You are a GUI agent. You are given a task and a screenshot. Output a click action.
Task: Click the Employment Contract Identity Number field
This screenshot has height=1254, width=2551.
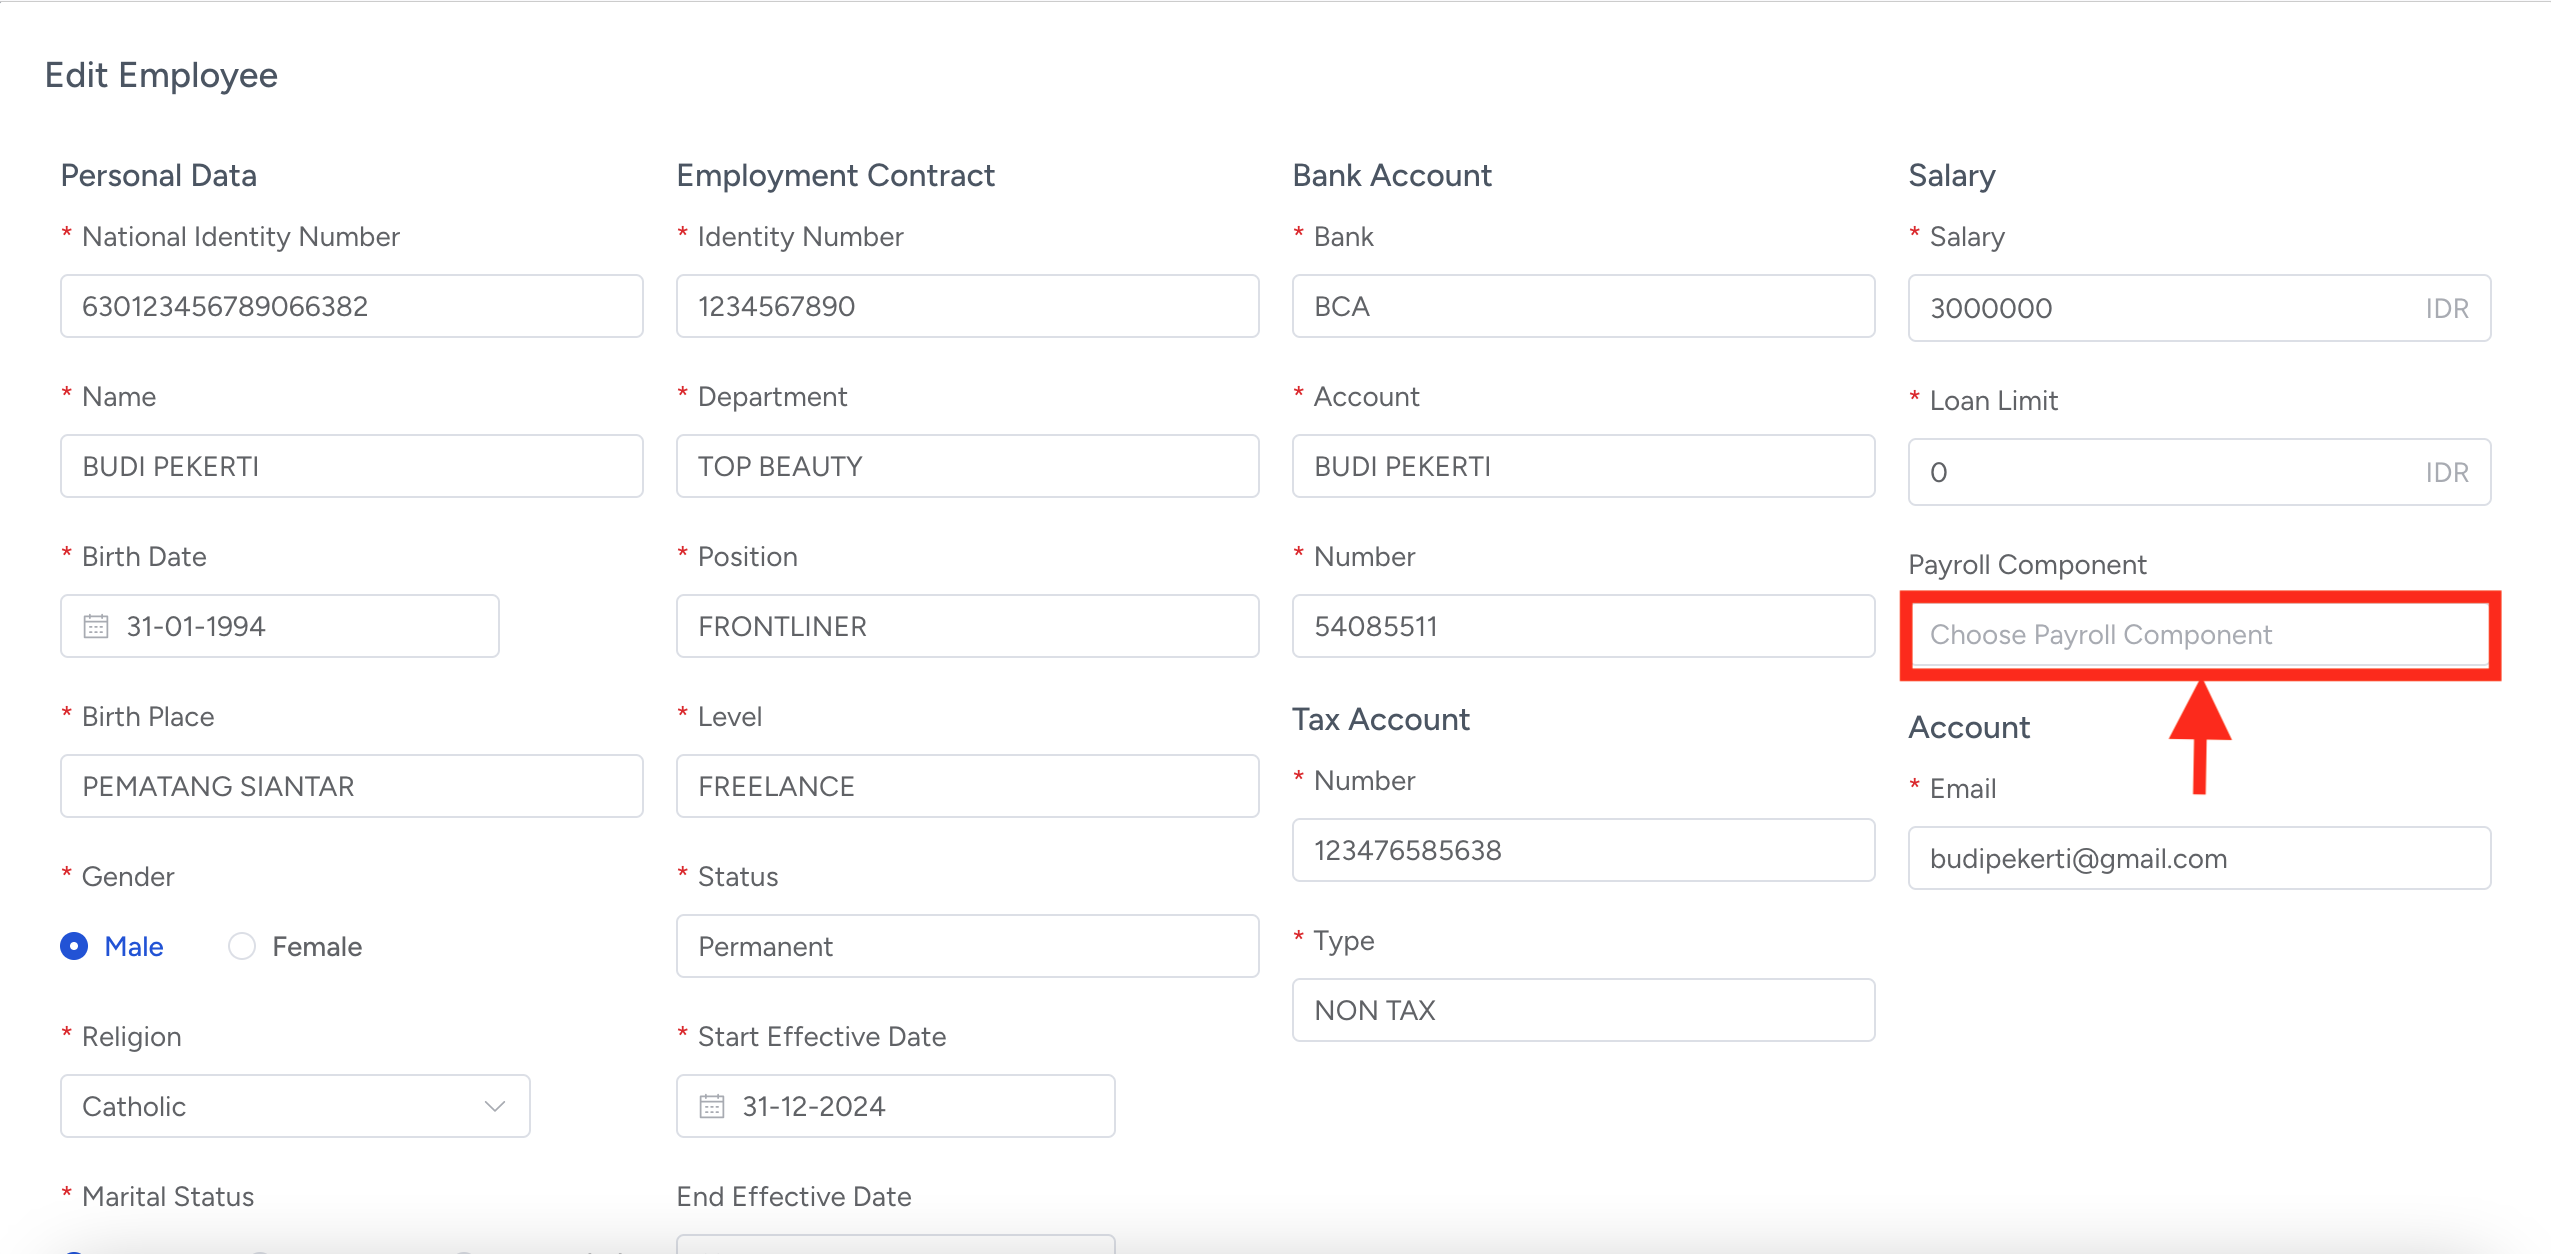coord(966,306)
